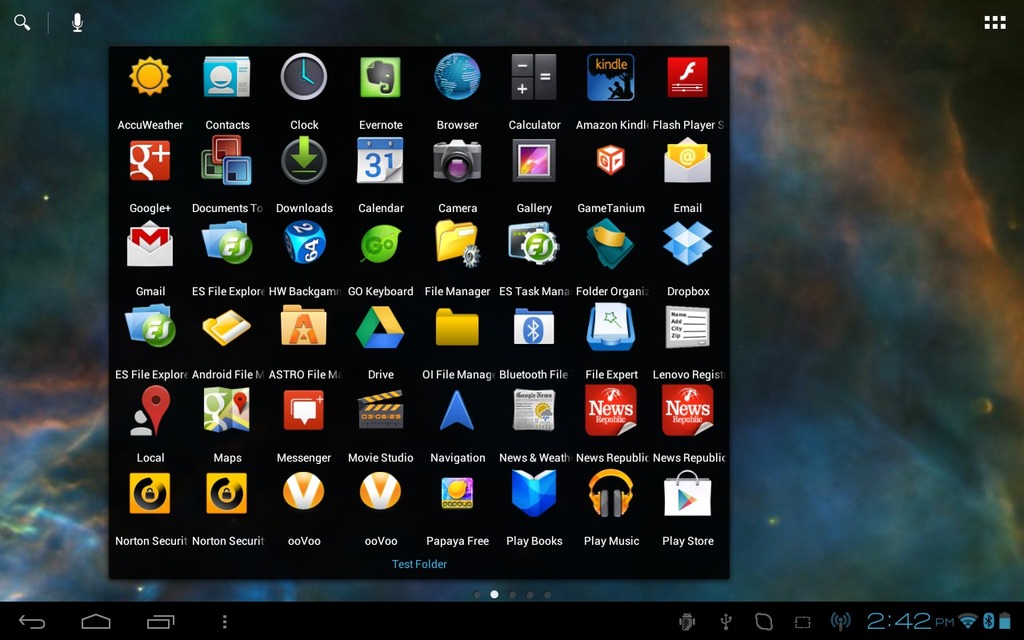
Task: Launch HW Backgammon game
Action: point(304,244)
